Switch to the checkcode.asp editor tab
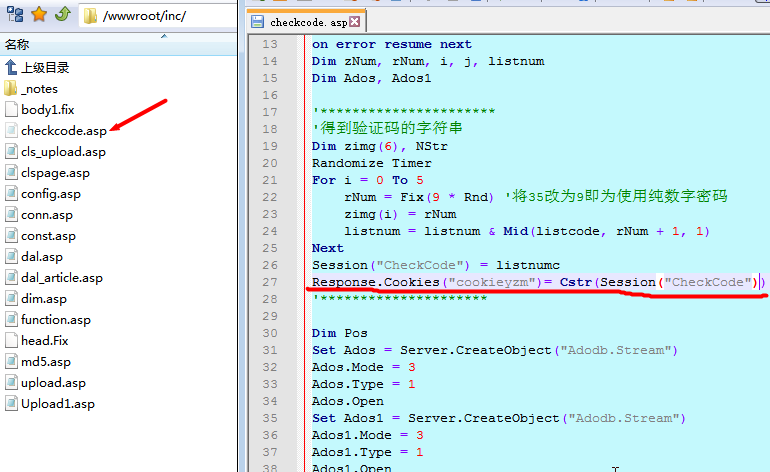770x472 pixels. click(308, 22)
